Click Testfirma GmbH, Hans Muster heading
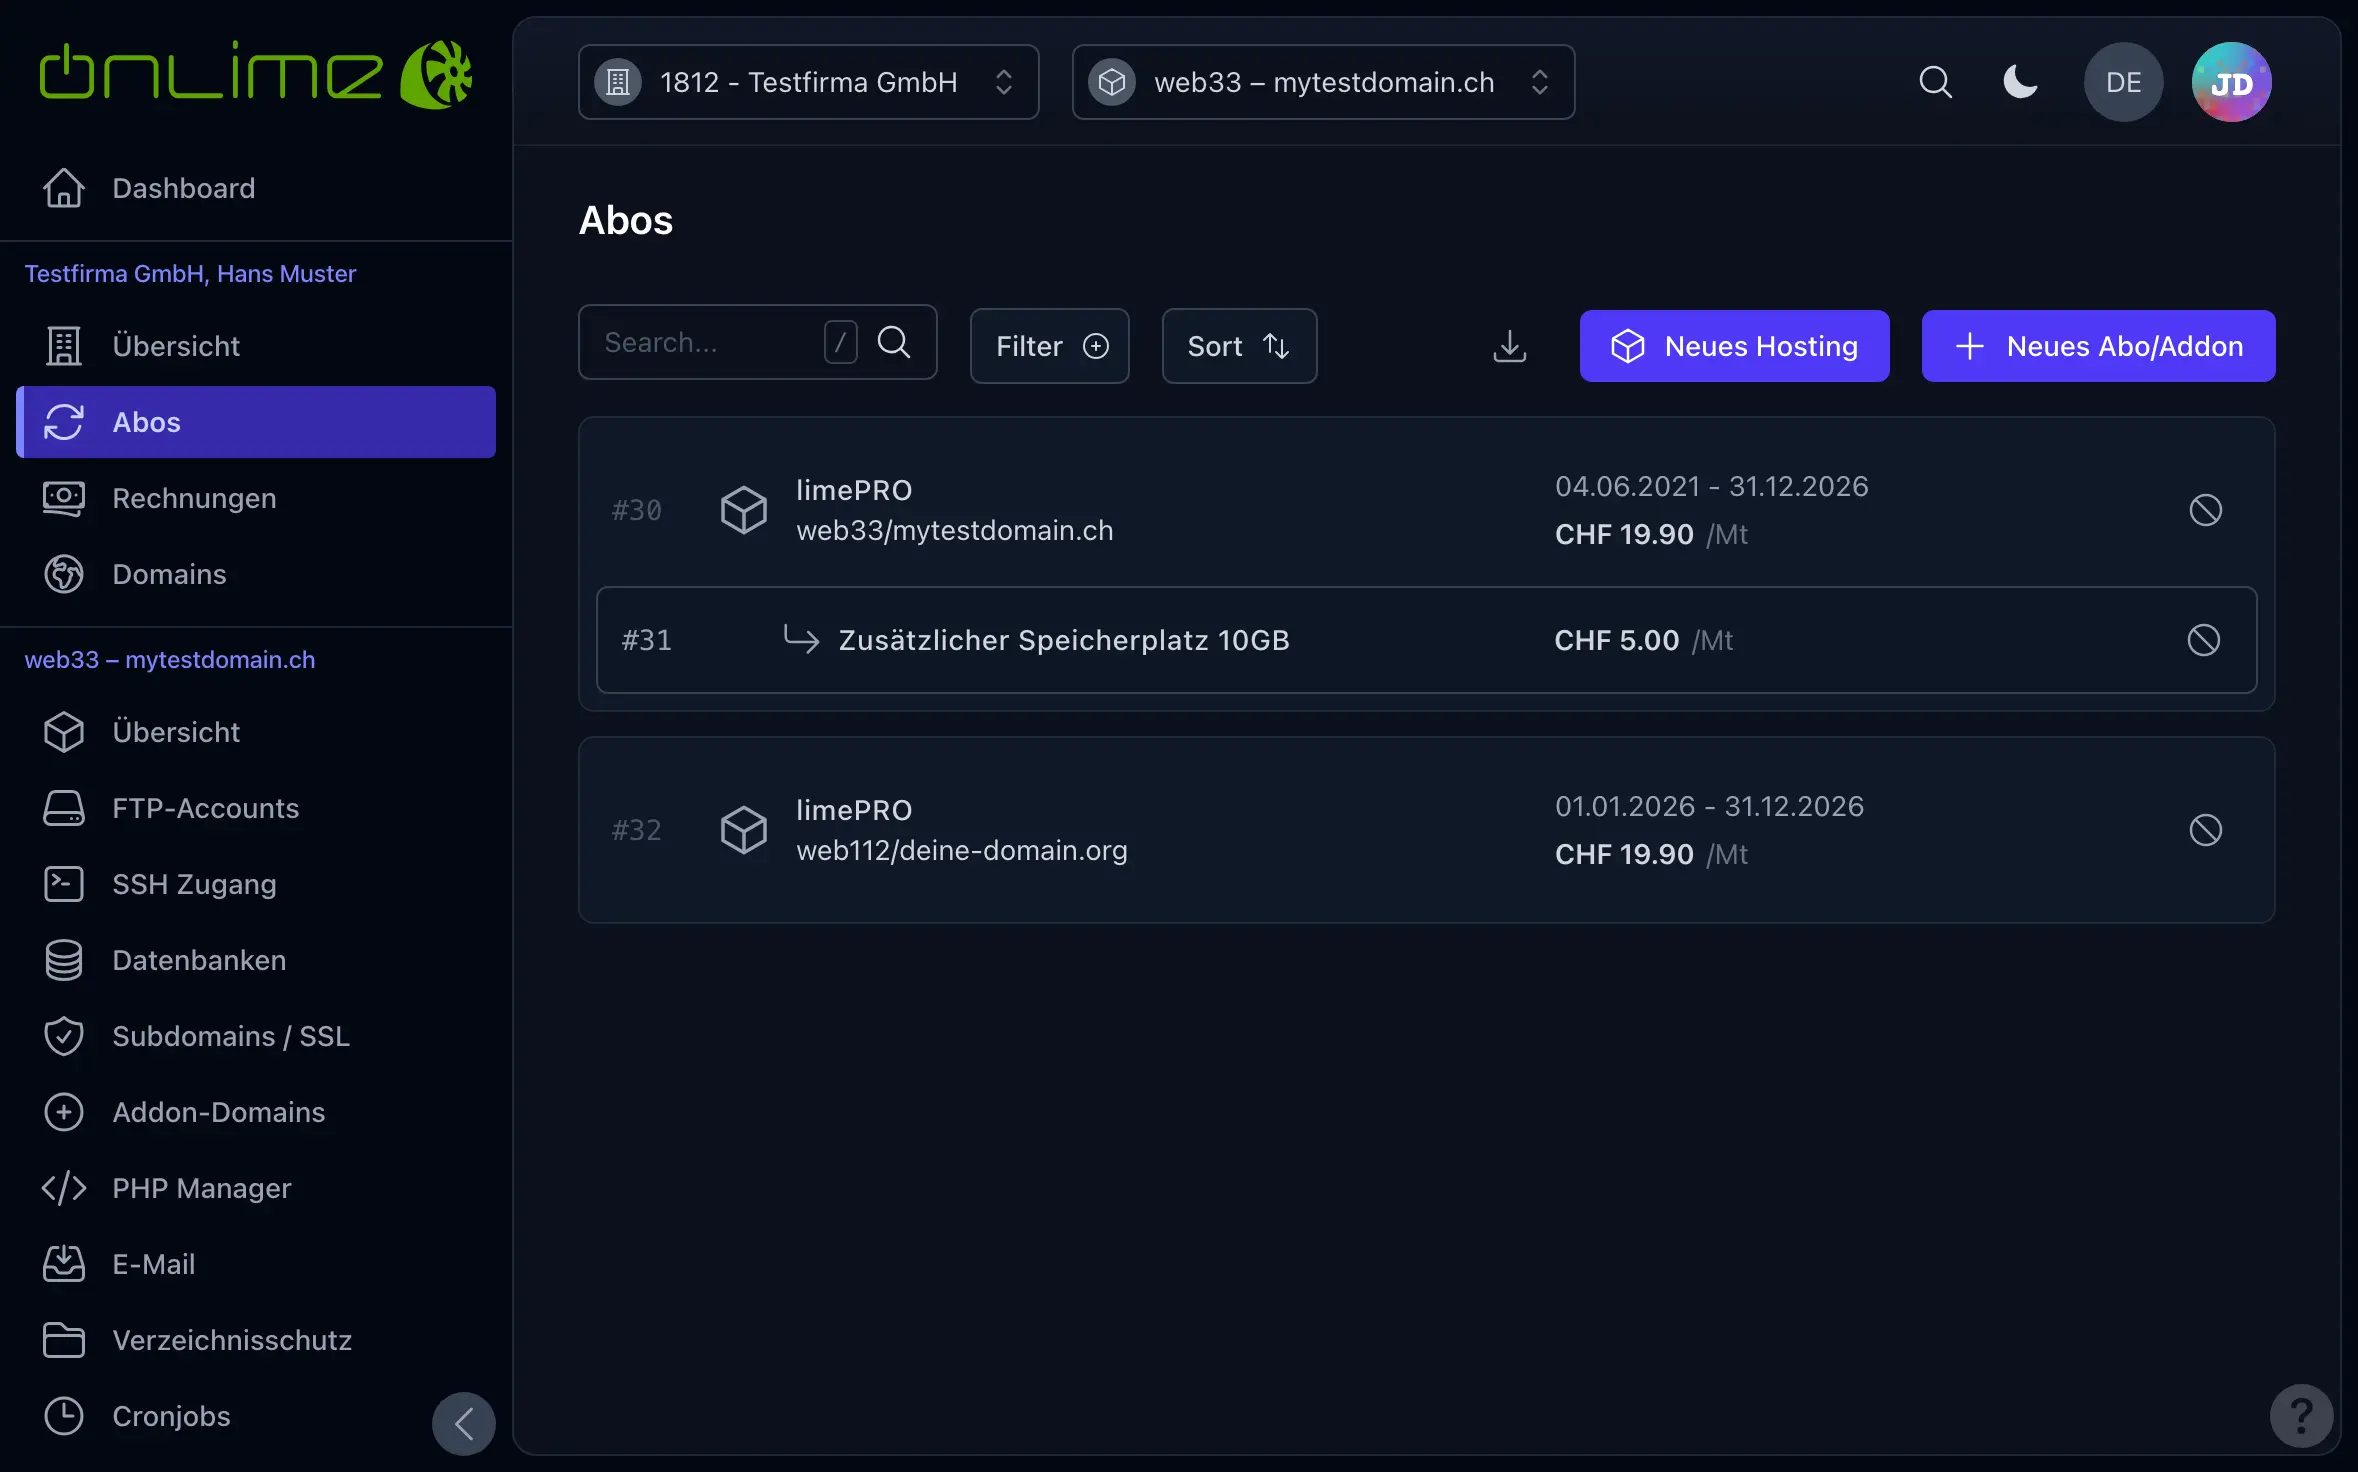Viewport: 2358px width, 1472px height. point(190,274)
